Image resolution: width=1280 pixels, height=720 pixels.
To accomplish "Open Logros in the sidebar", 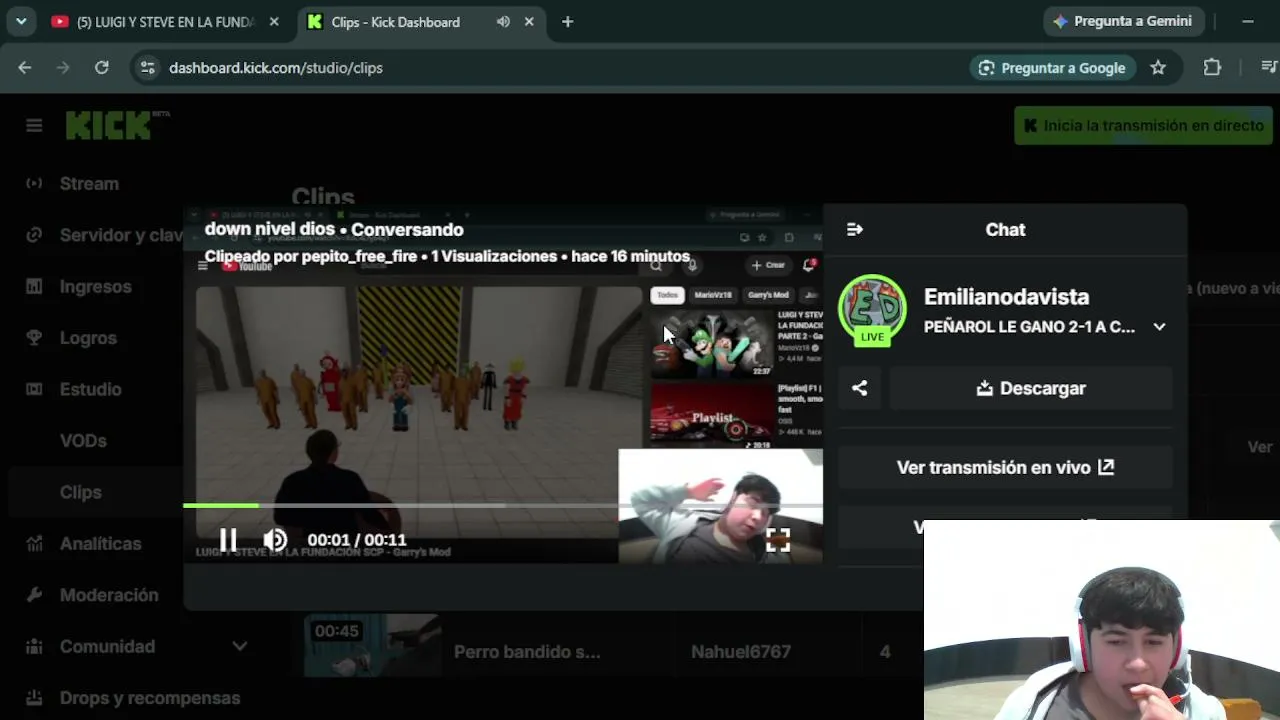I will 88,338.
